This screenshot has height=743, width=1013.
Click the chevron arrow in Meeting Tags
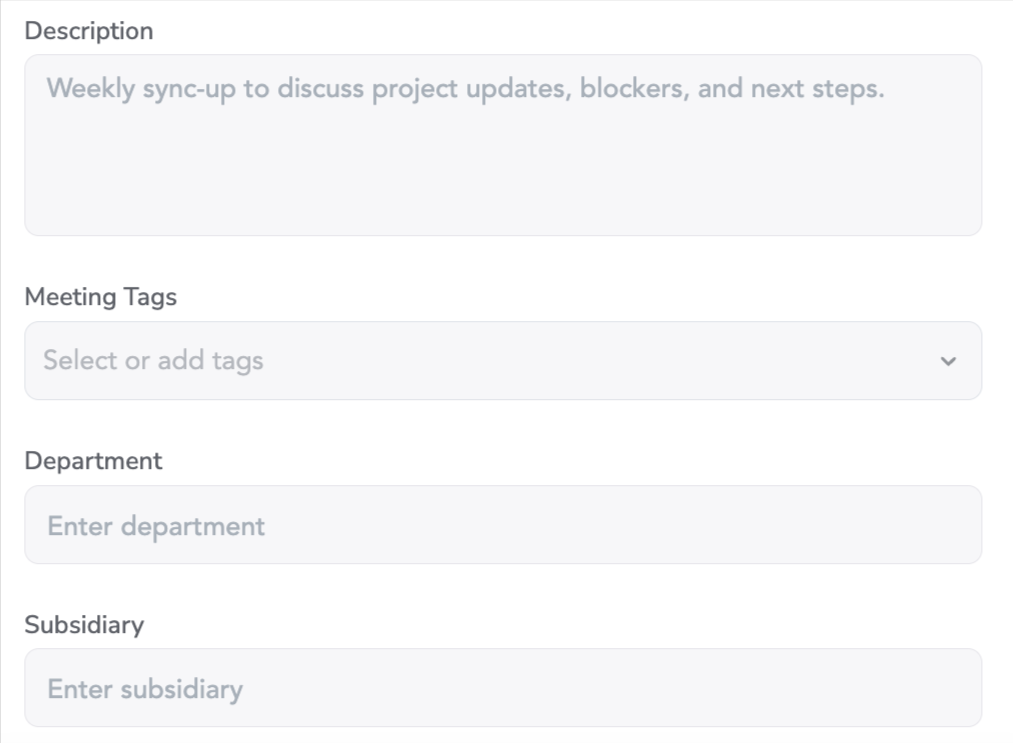948,361
